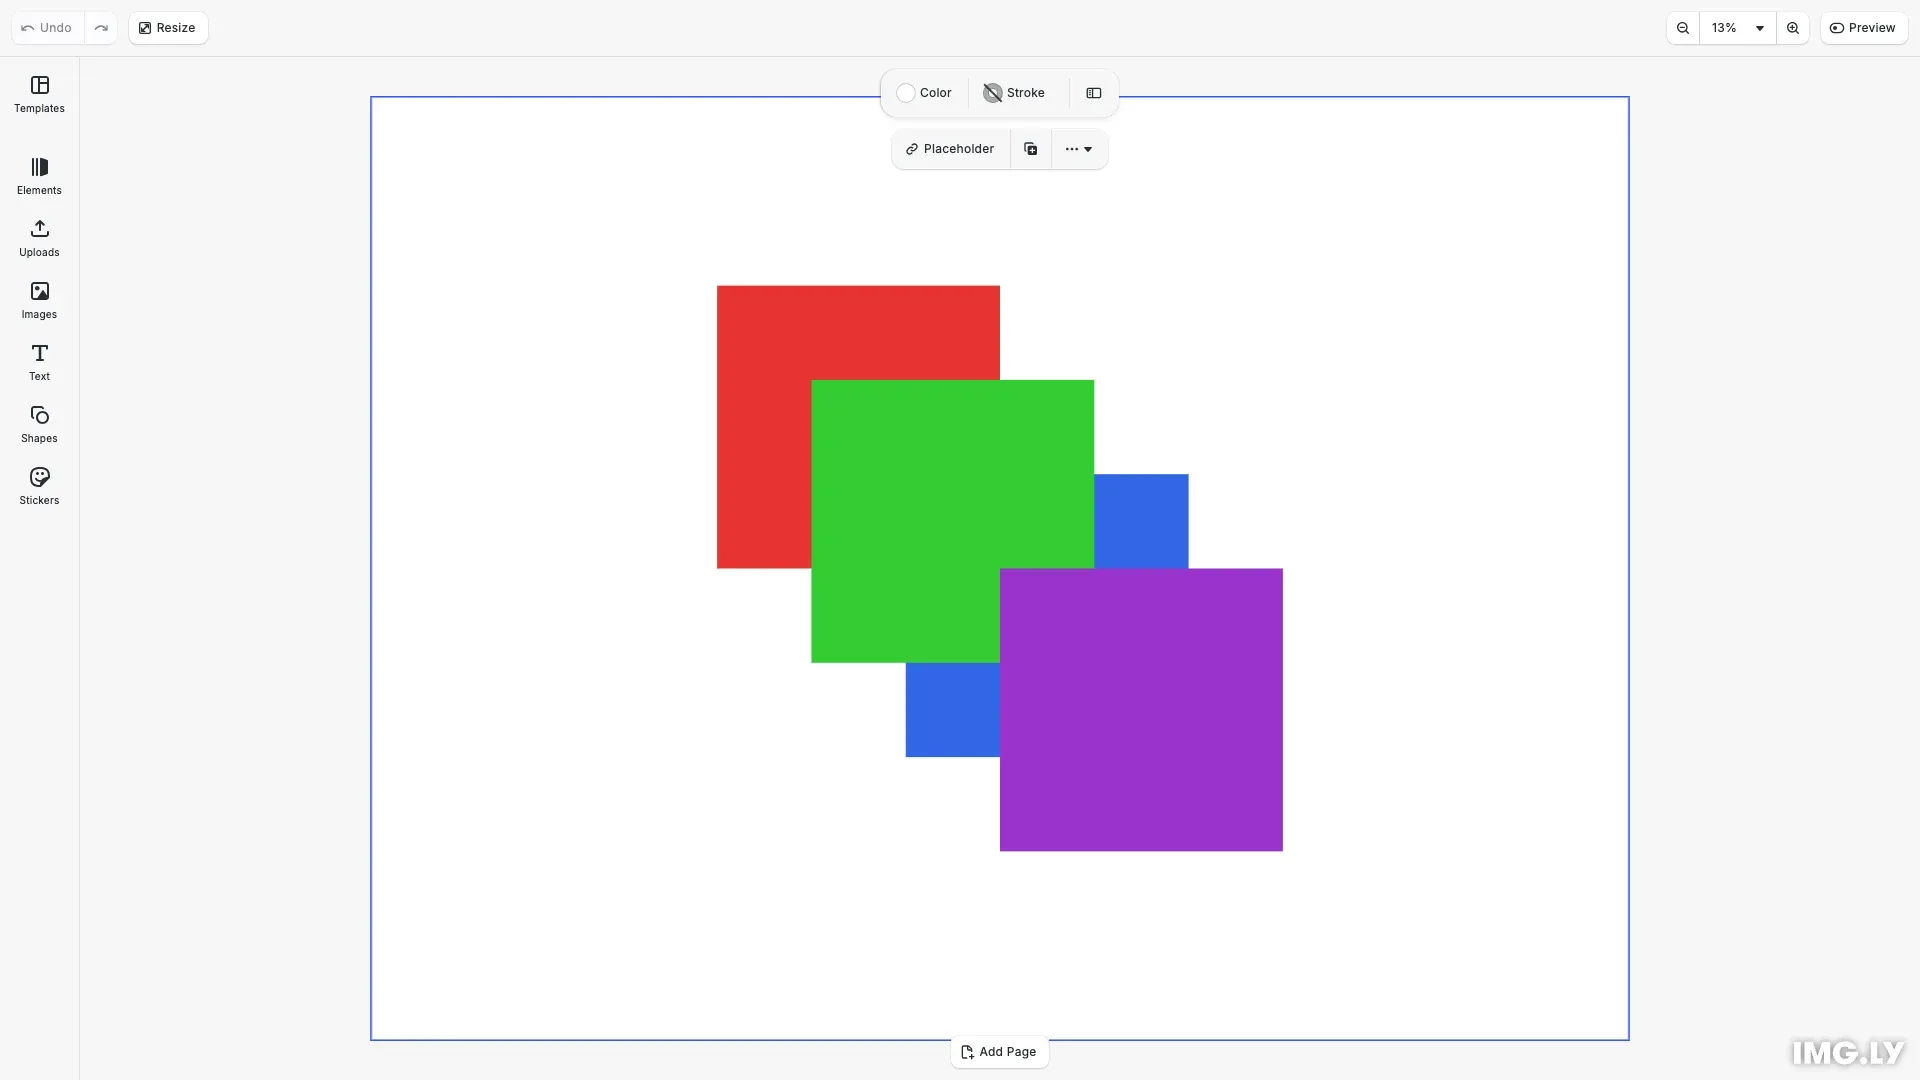Click the Add Page button
The width and height of the screenshot is (1920, 1080).
(x=999, y=1051)
